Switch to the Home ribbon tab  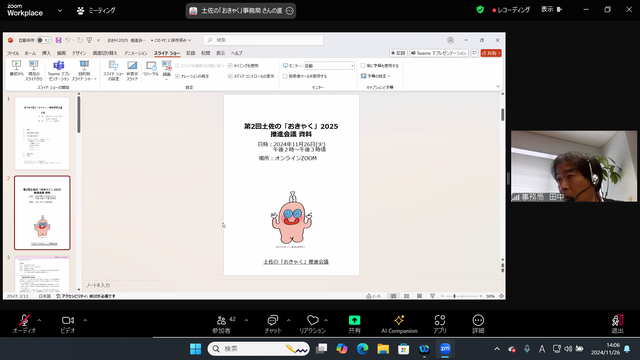pos(30,53)
